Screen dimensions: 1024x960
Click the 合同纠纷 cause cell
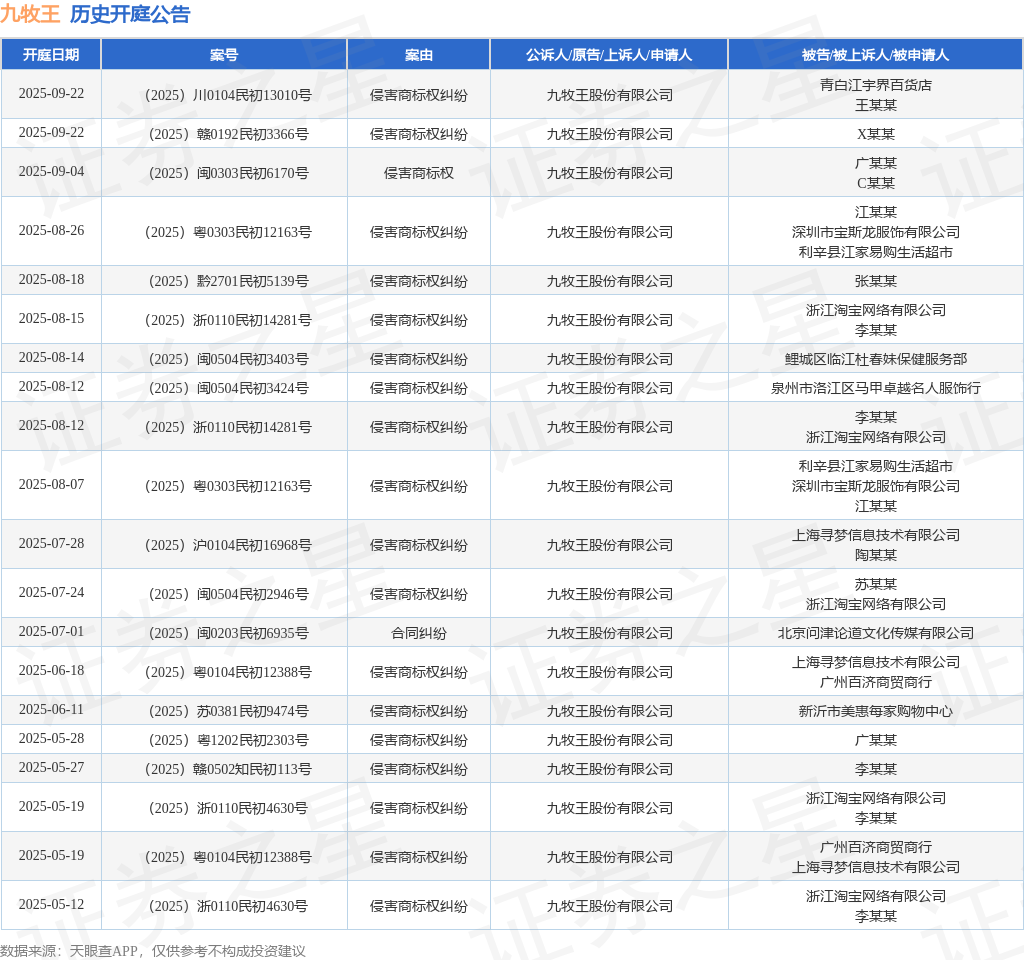click(x=419, y=633)
